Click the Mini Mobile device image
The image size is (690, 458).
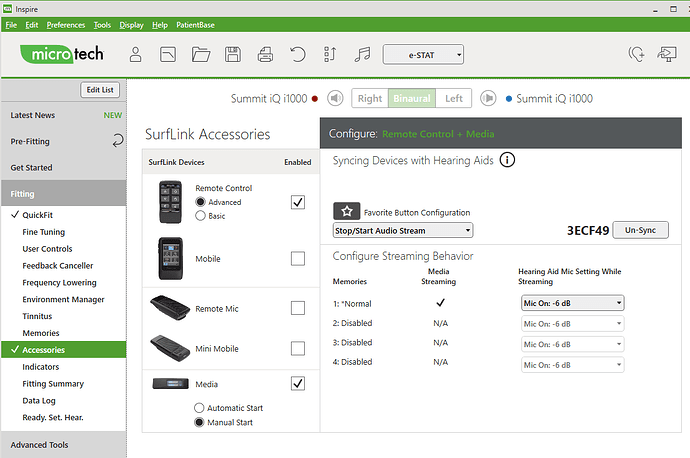[x=170, y=348]
